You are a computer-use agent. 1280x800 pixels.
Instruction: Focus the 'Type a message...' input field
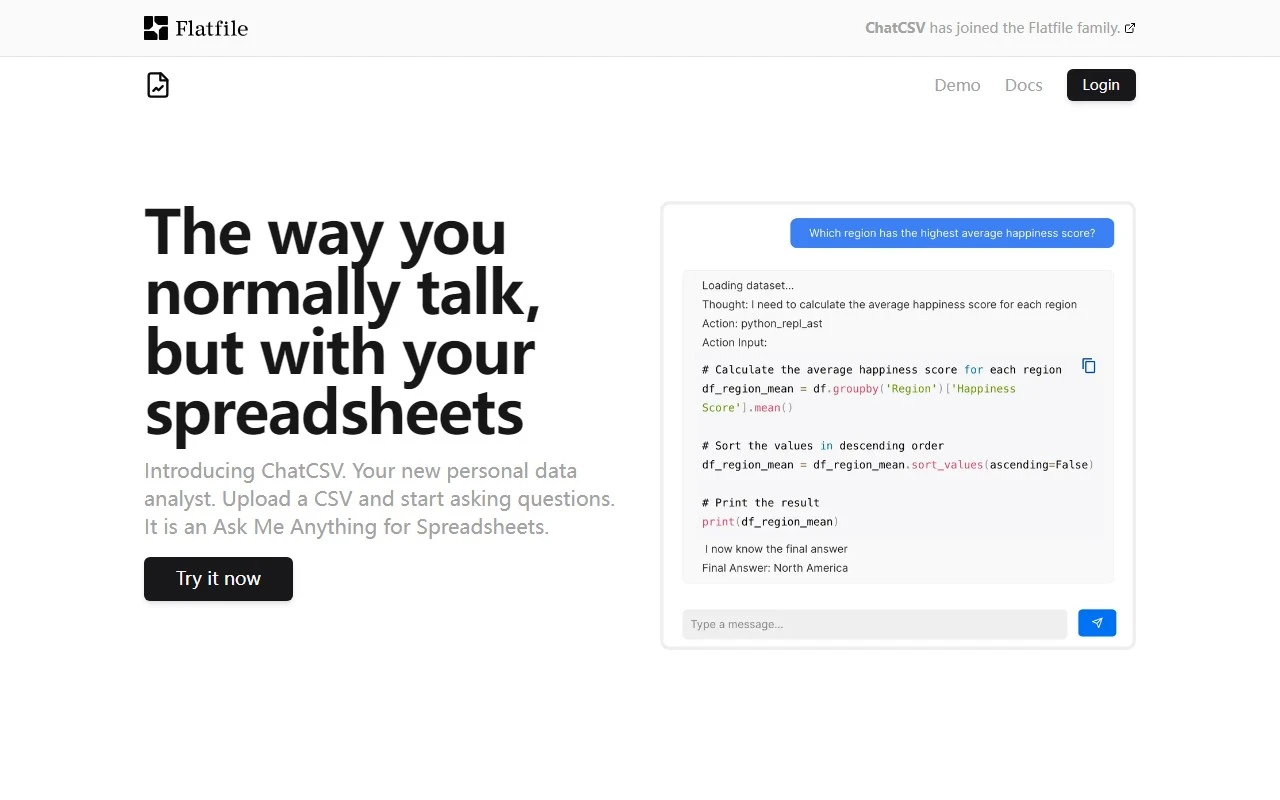pos(875,624)
